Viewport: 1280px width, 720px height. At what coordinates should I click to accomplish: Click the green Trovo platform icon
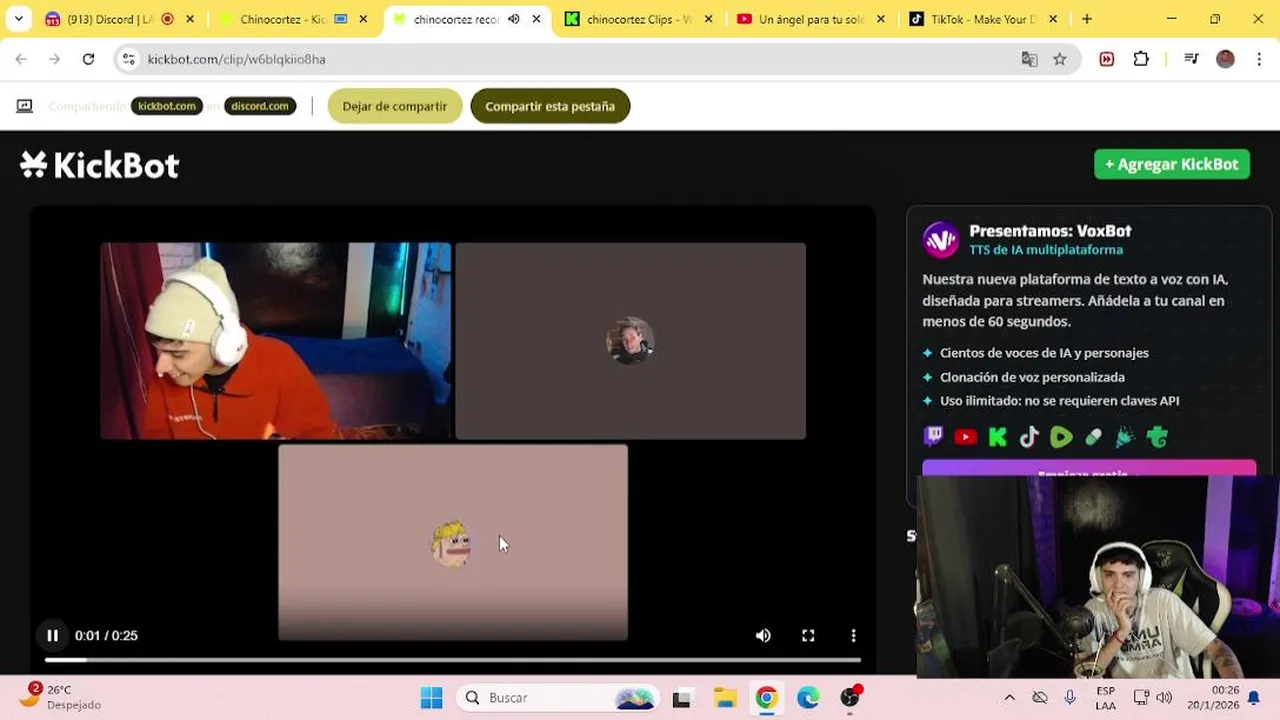tap(1158, 437)
